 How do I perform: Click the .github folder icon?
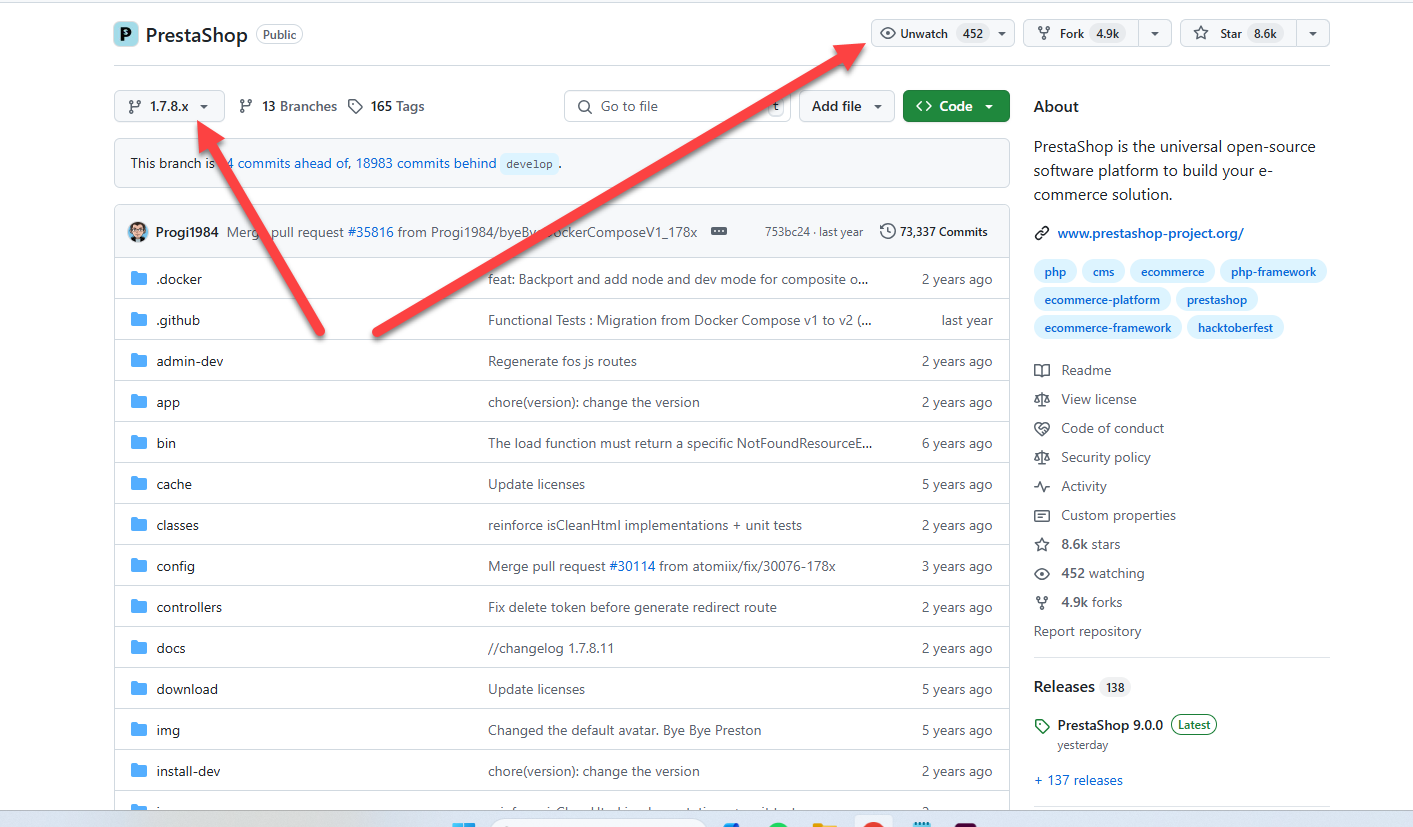139,320
